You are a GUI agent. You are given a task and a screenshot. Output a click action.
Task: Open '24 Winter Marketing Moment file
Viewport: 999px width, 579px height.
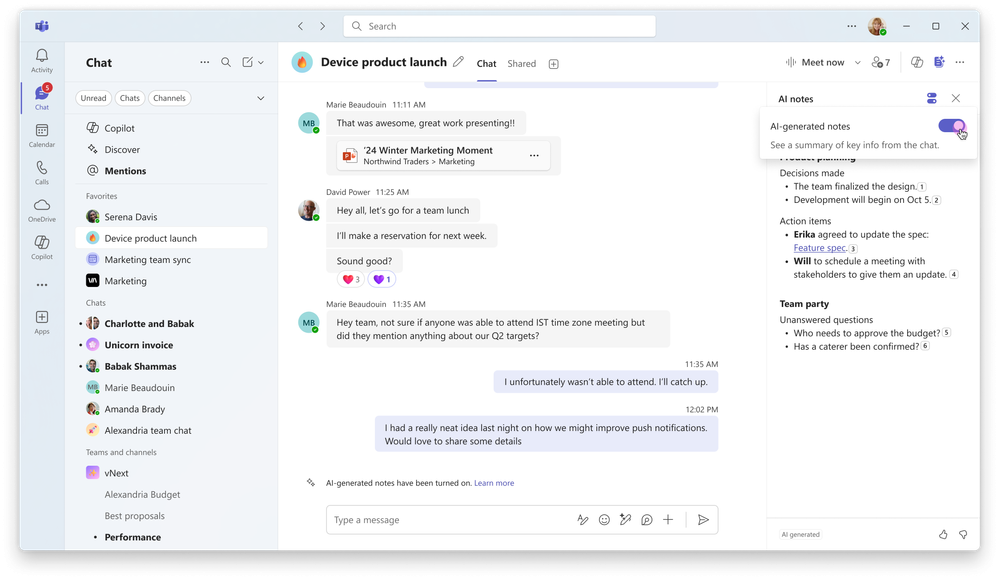point(443,155)
